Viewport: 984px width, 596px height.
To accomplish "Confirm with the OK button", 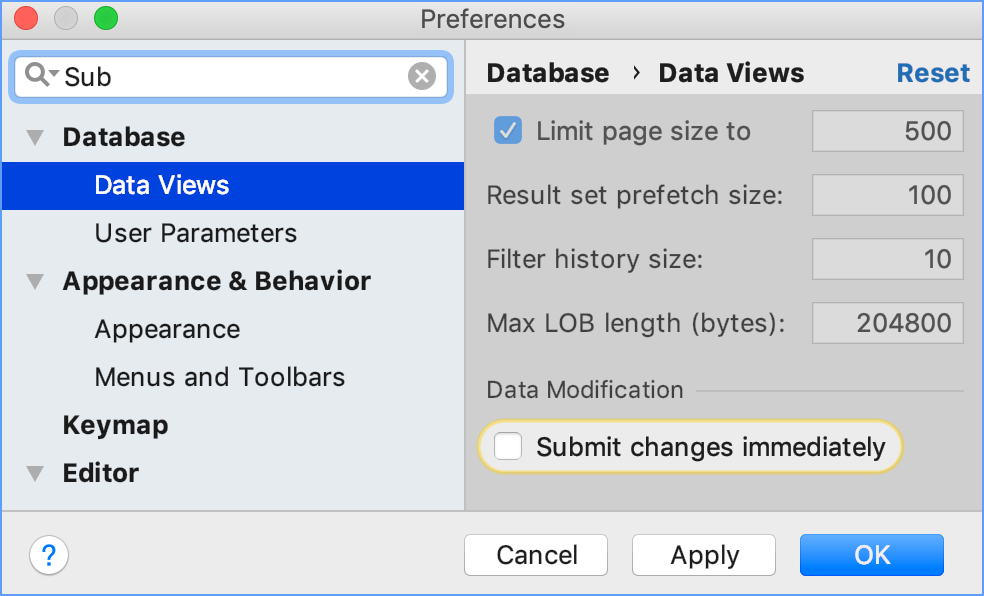I will pyautogui.click(x=871, y=555).
